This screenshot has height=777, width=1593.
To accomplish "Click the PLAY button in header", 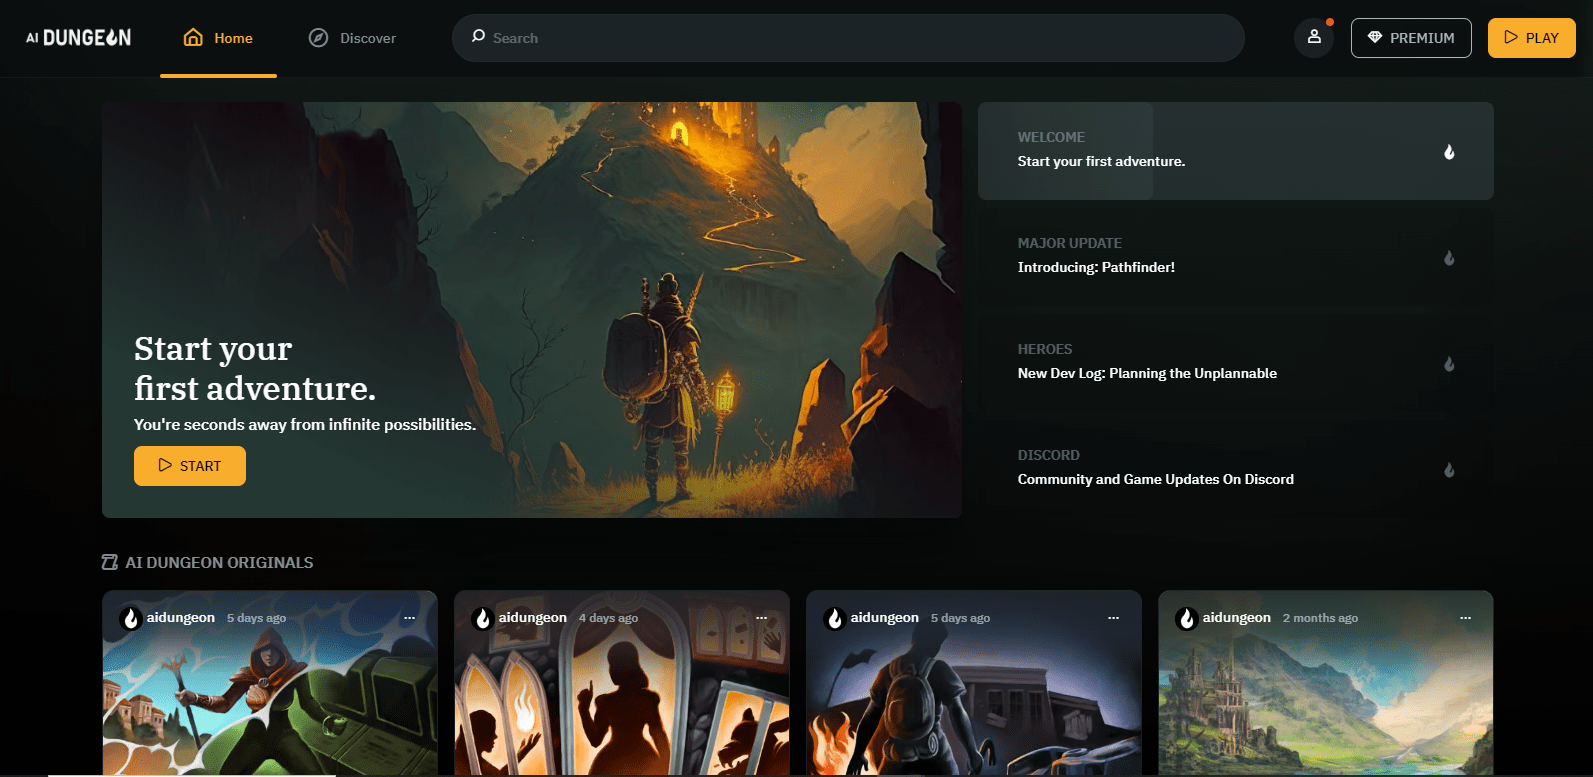I will pos(1532,38).
